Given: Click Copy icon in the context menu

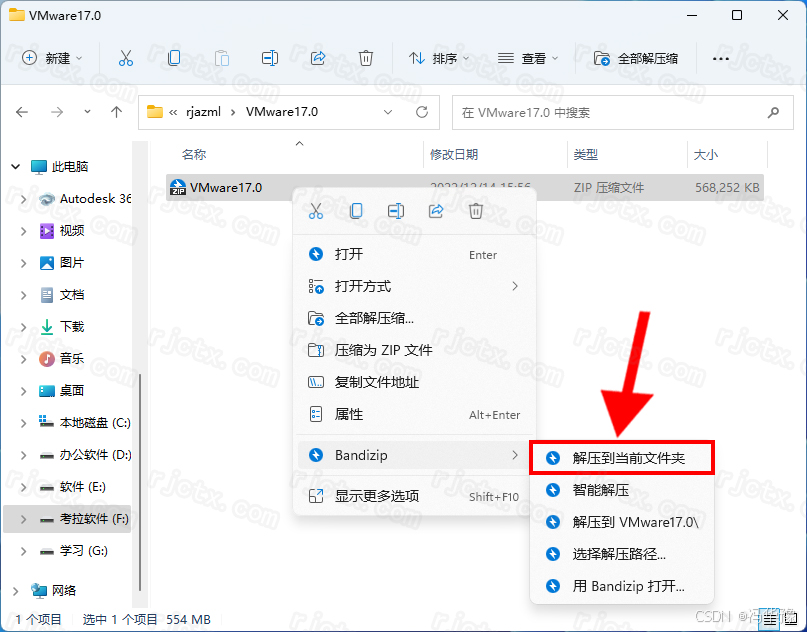Looking at the screenshot, I should (356, 211).
